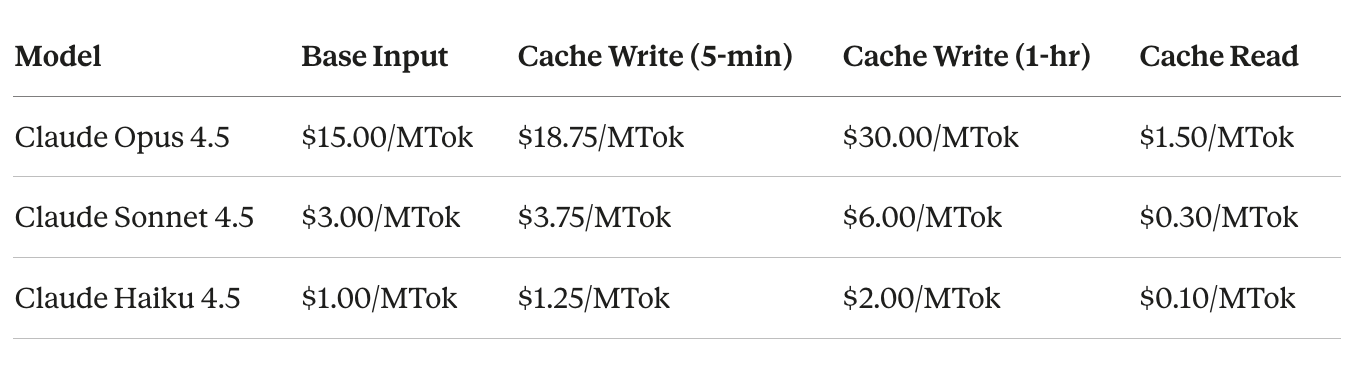Click the $30.00/MTok cache write cell

point(931,138)
